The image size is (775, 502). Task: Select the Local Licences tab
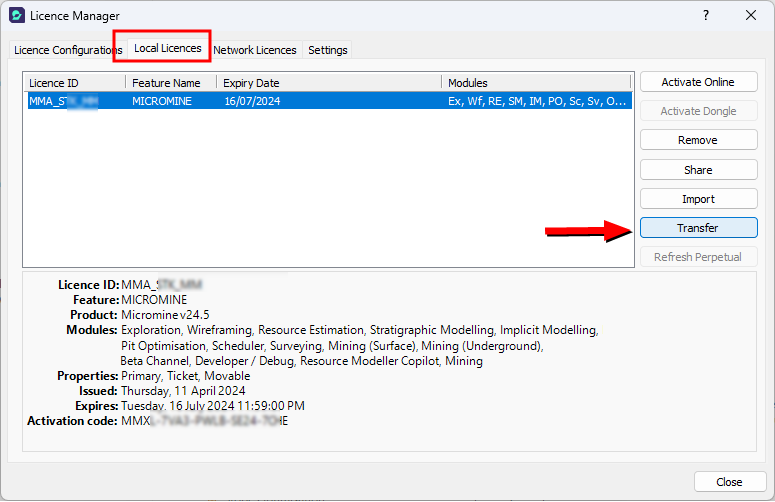168,48
